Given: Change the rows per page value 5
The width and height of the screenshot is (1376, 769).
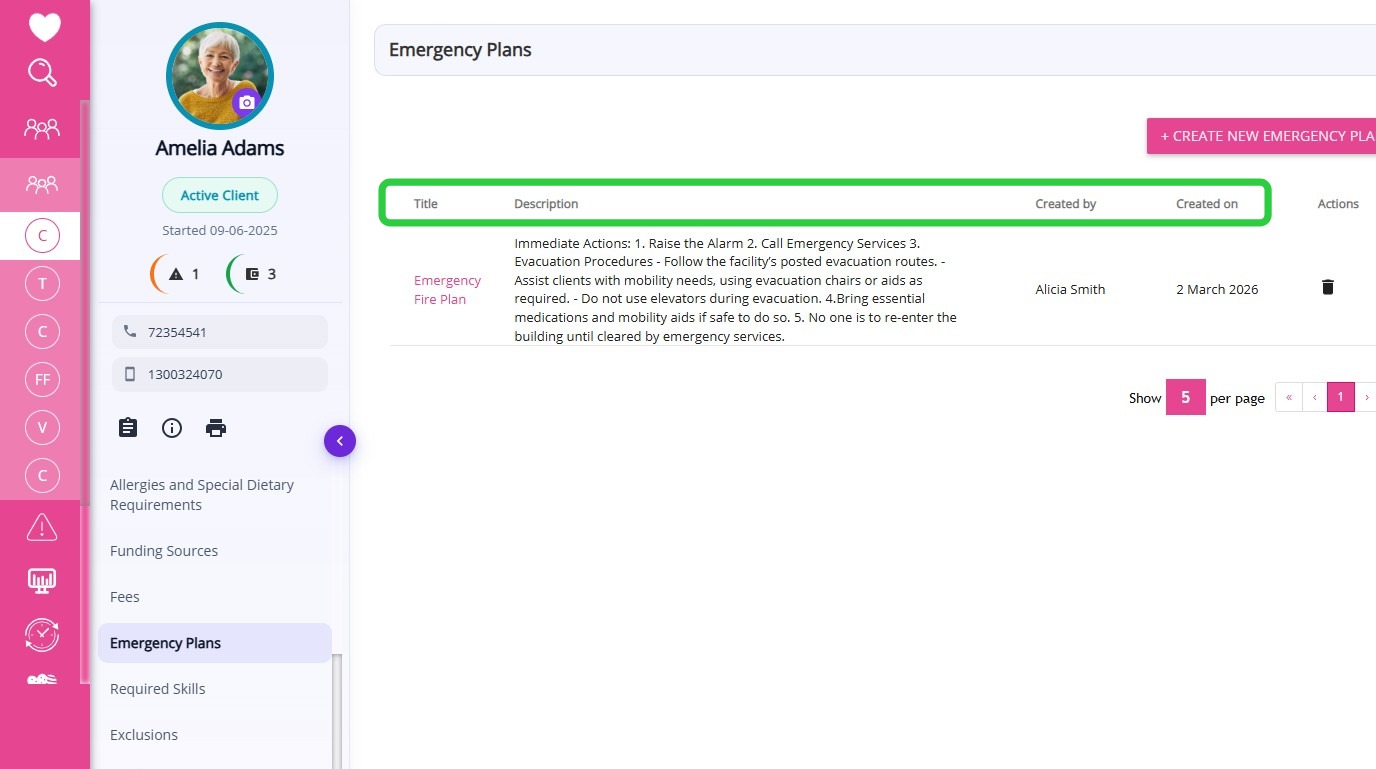Looking at the screenshot, I should [1185, 397].
